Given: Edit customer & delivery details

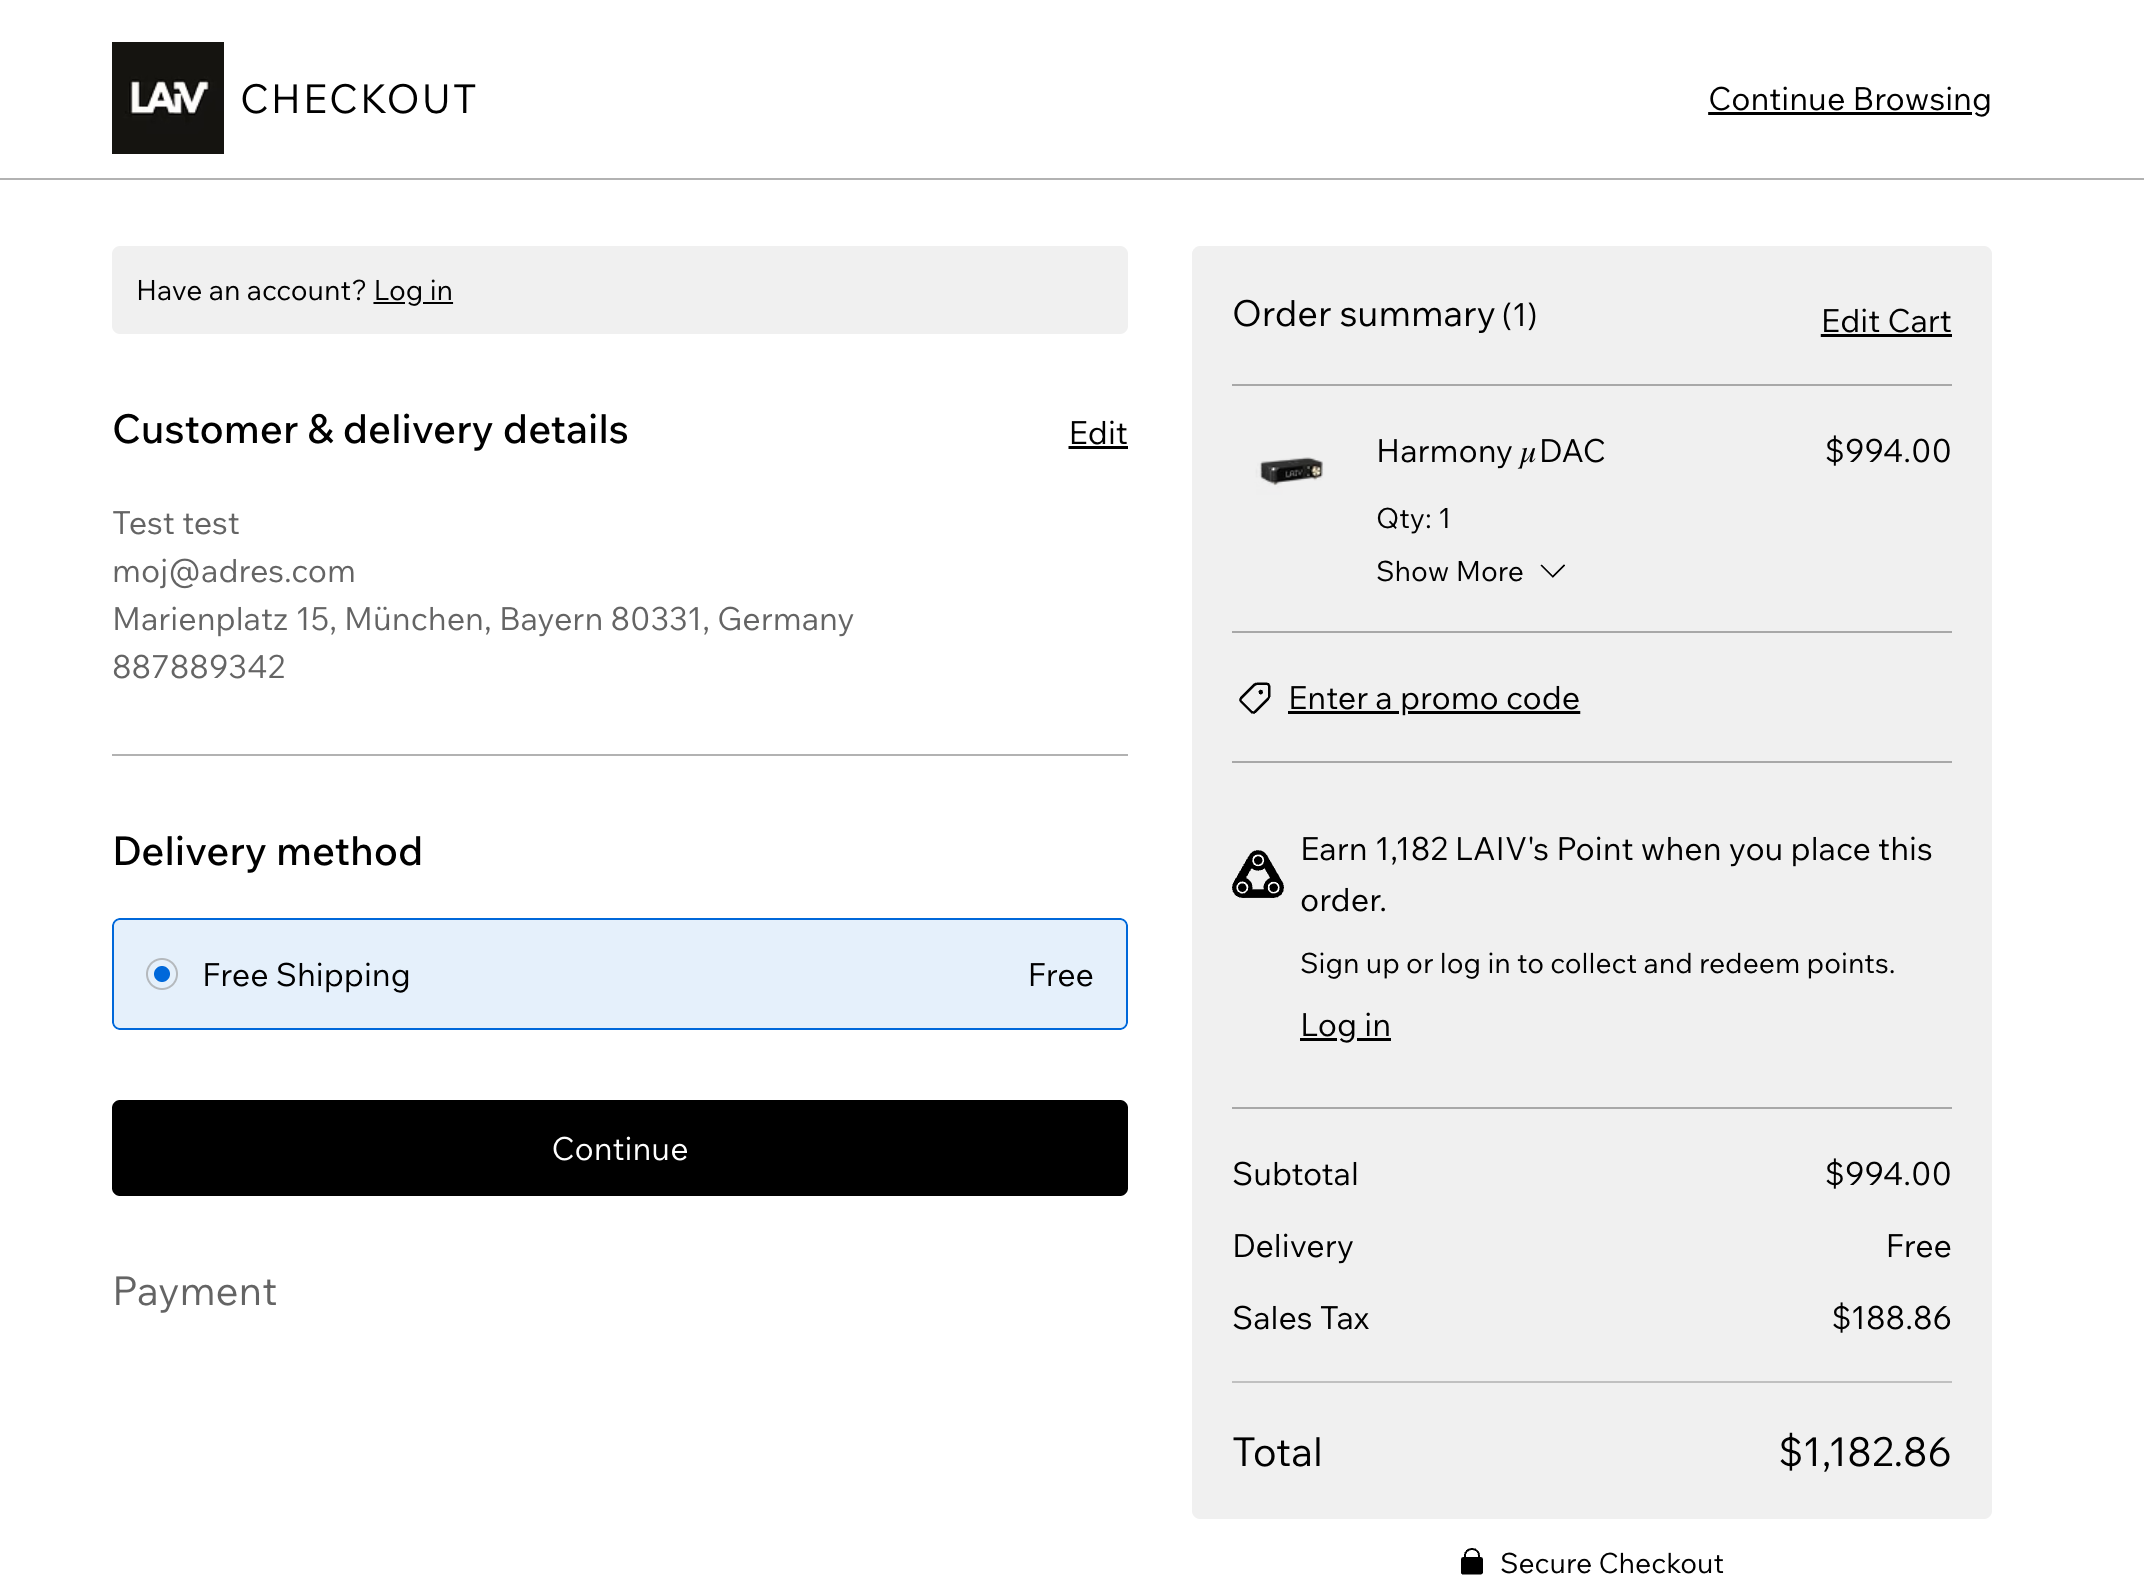Looking at the screenshot, I should click(1097, 433).
